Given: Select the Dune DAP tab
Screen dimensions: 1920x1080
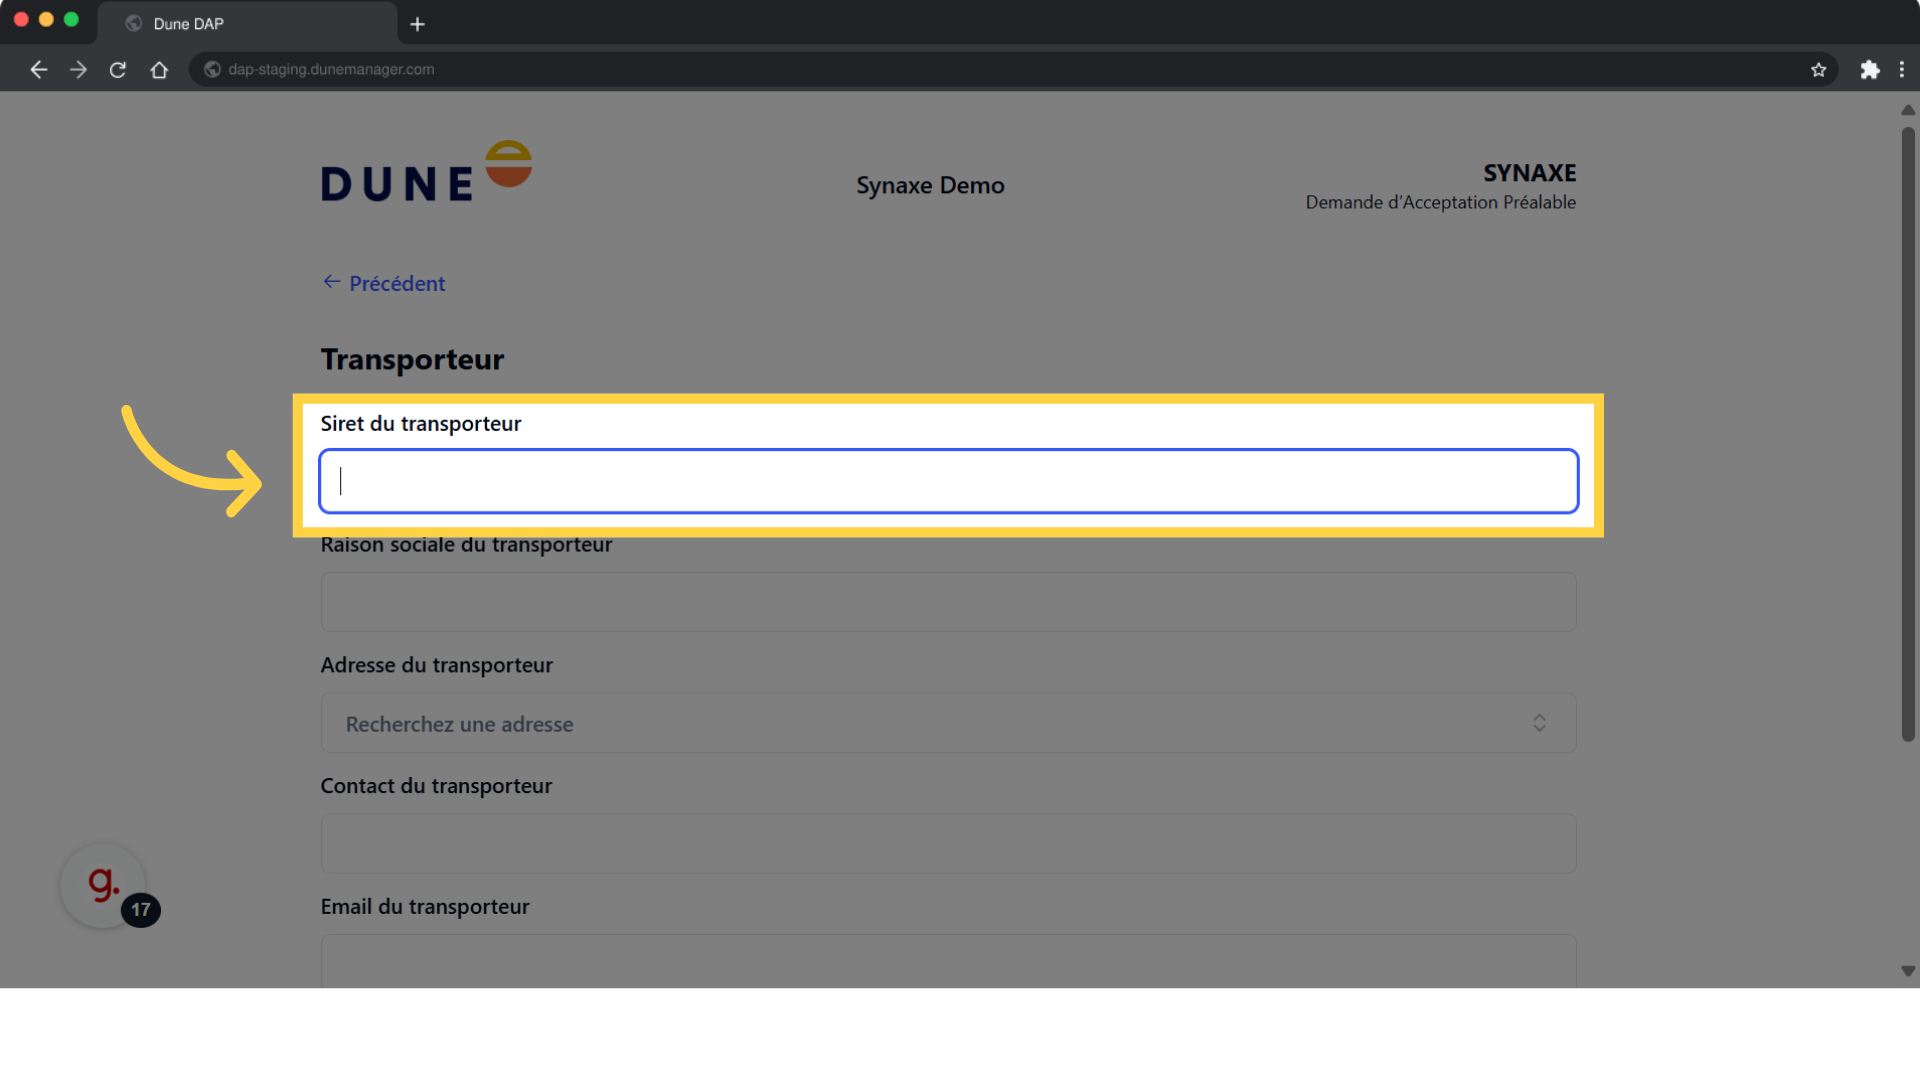Looking at the screenshot, I should 188,24.
